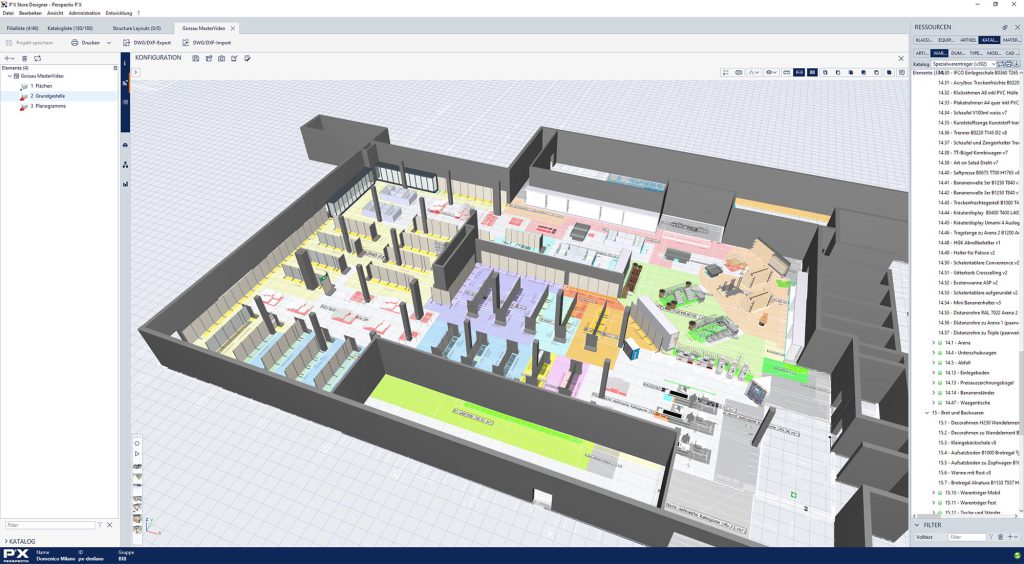Expand the 14.12 Einlegeboden catalog node

934,372
